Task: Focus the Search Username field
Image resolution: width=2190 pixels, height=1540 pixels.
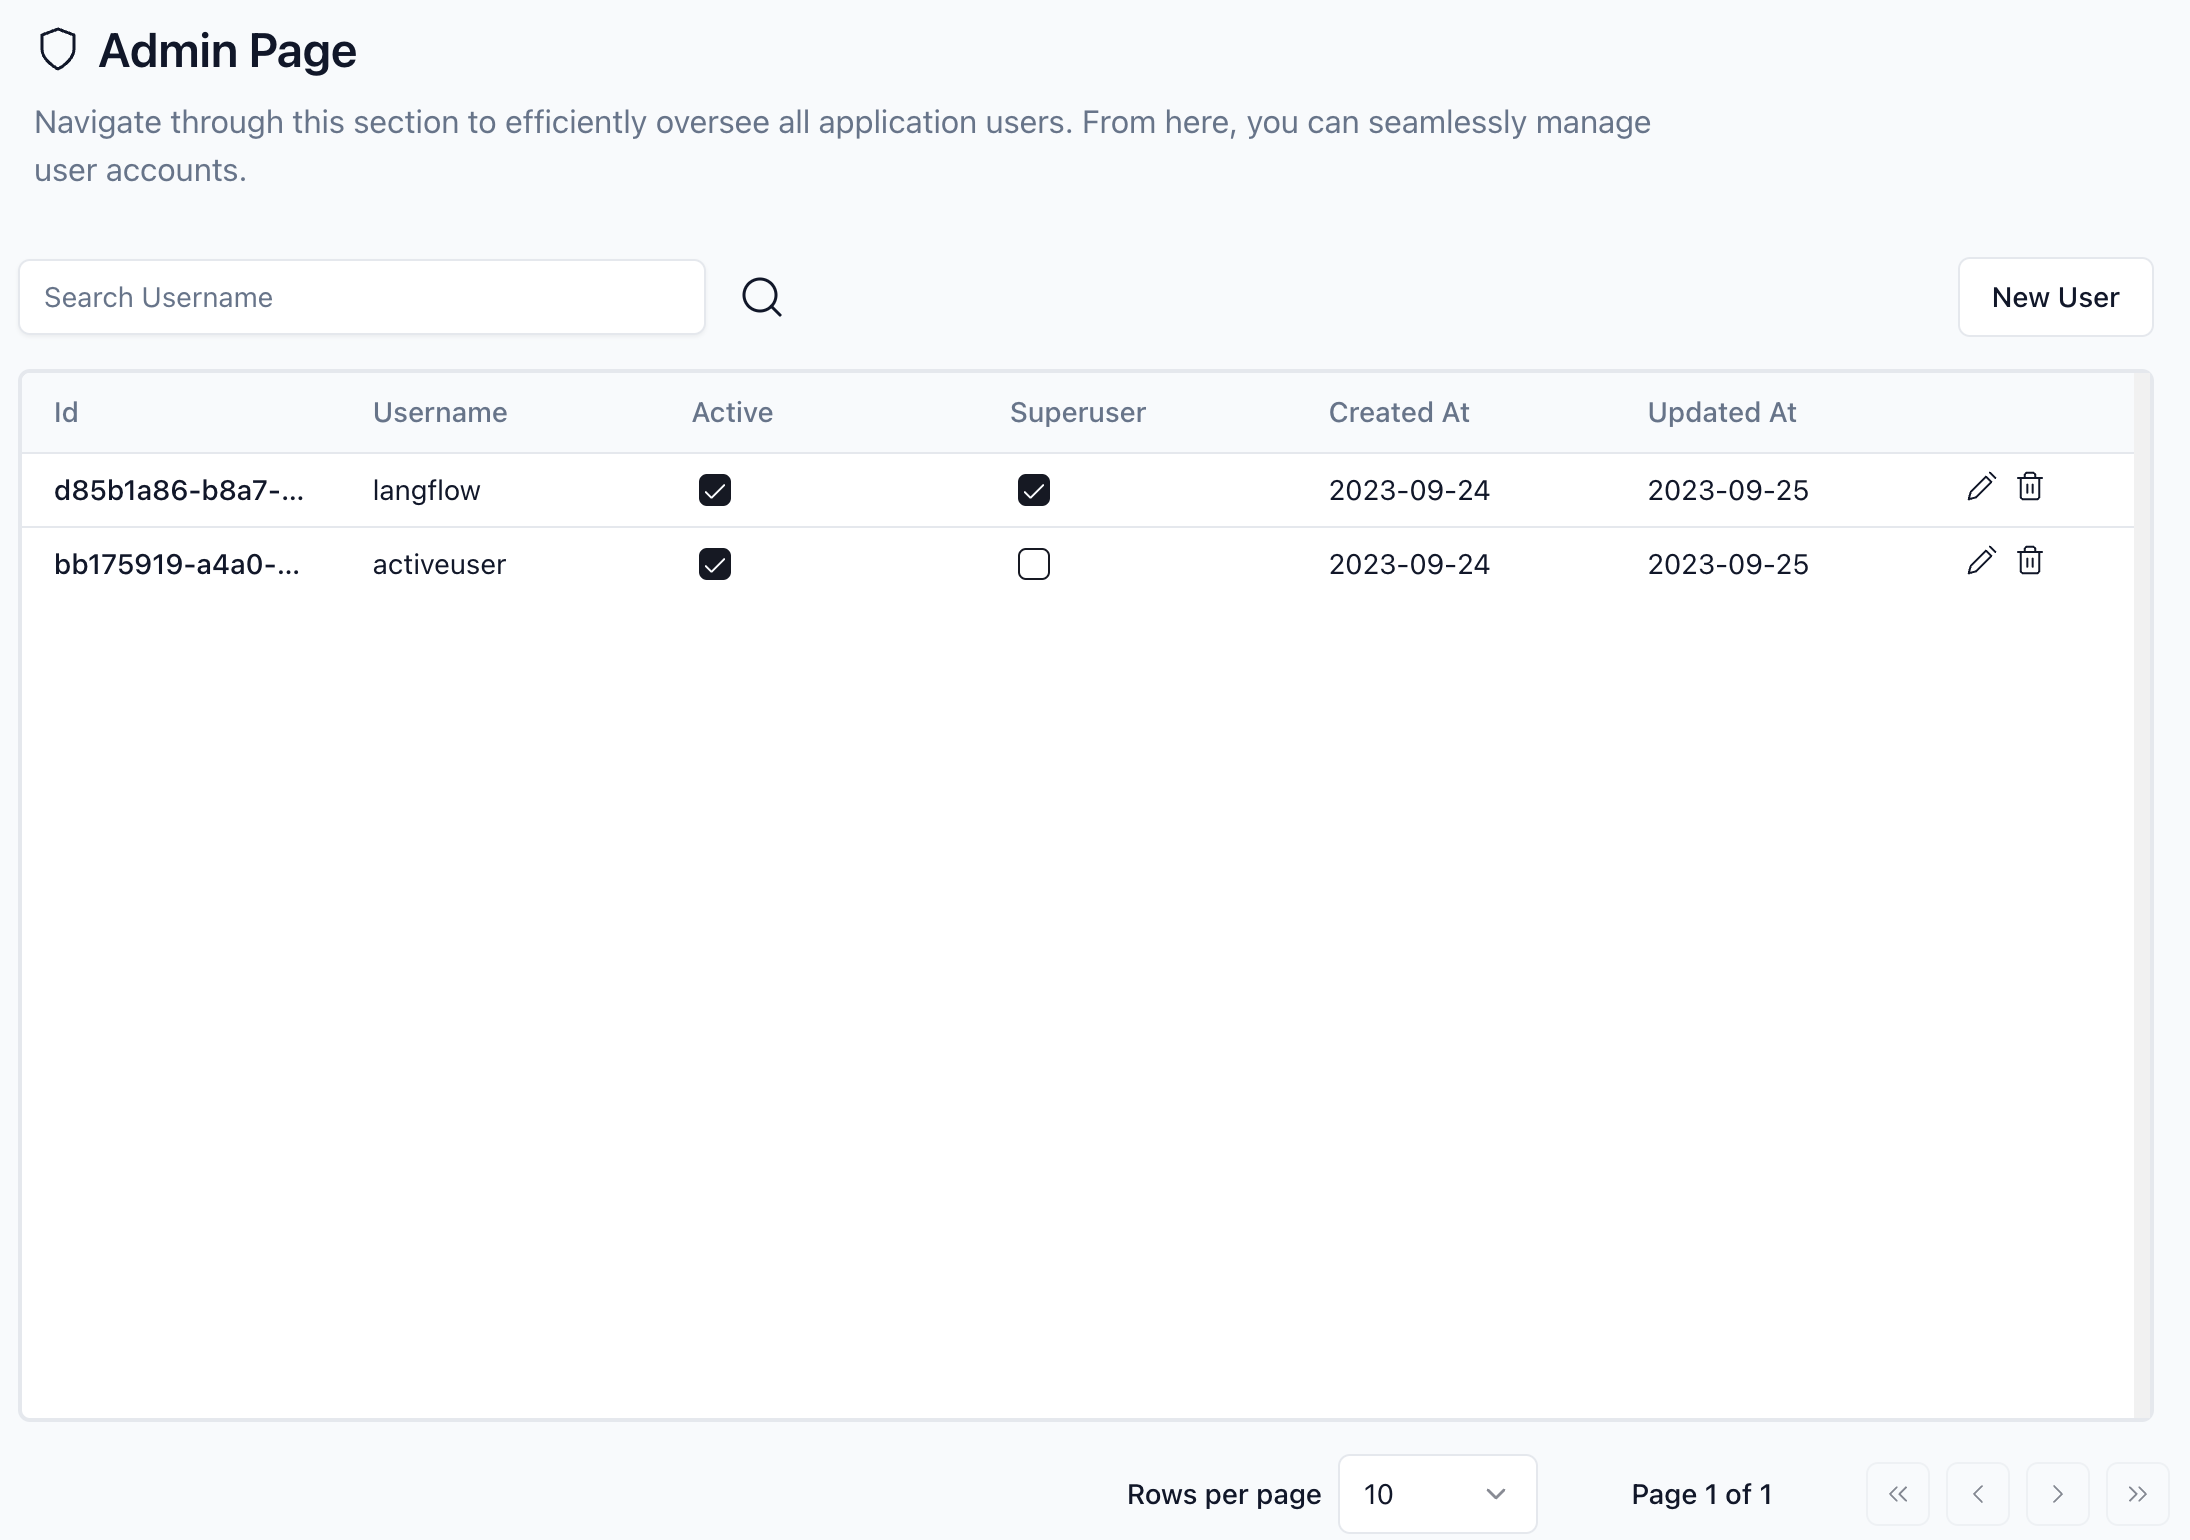Action: click(x=362, y=297)
